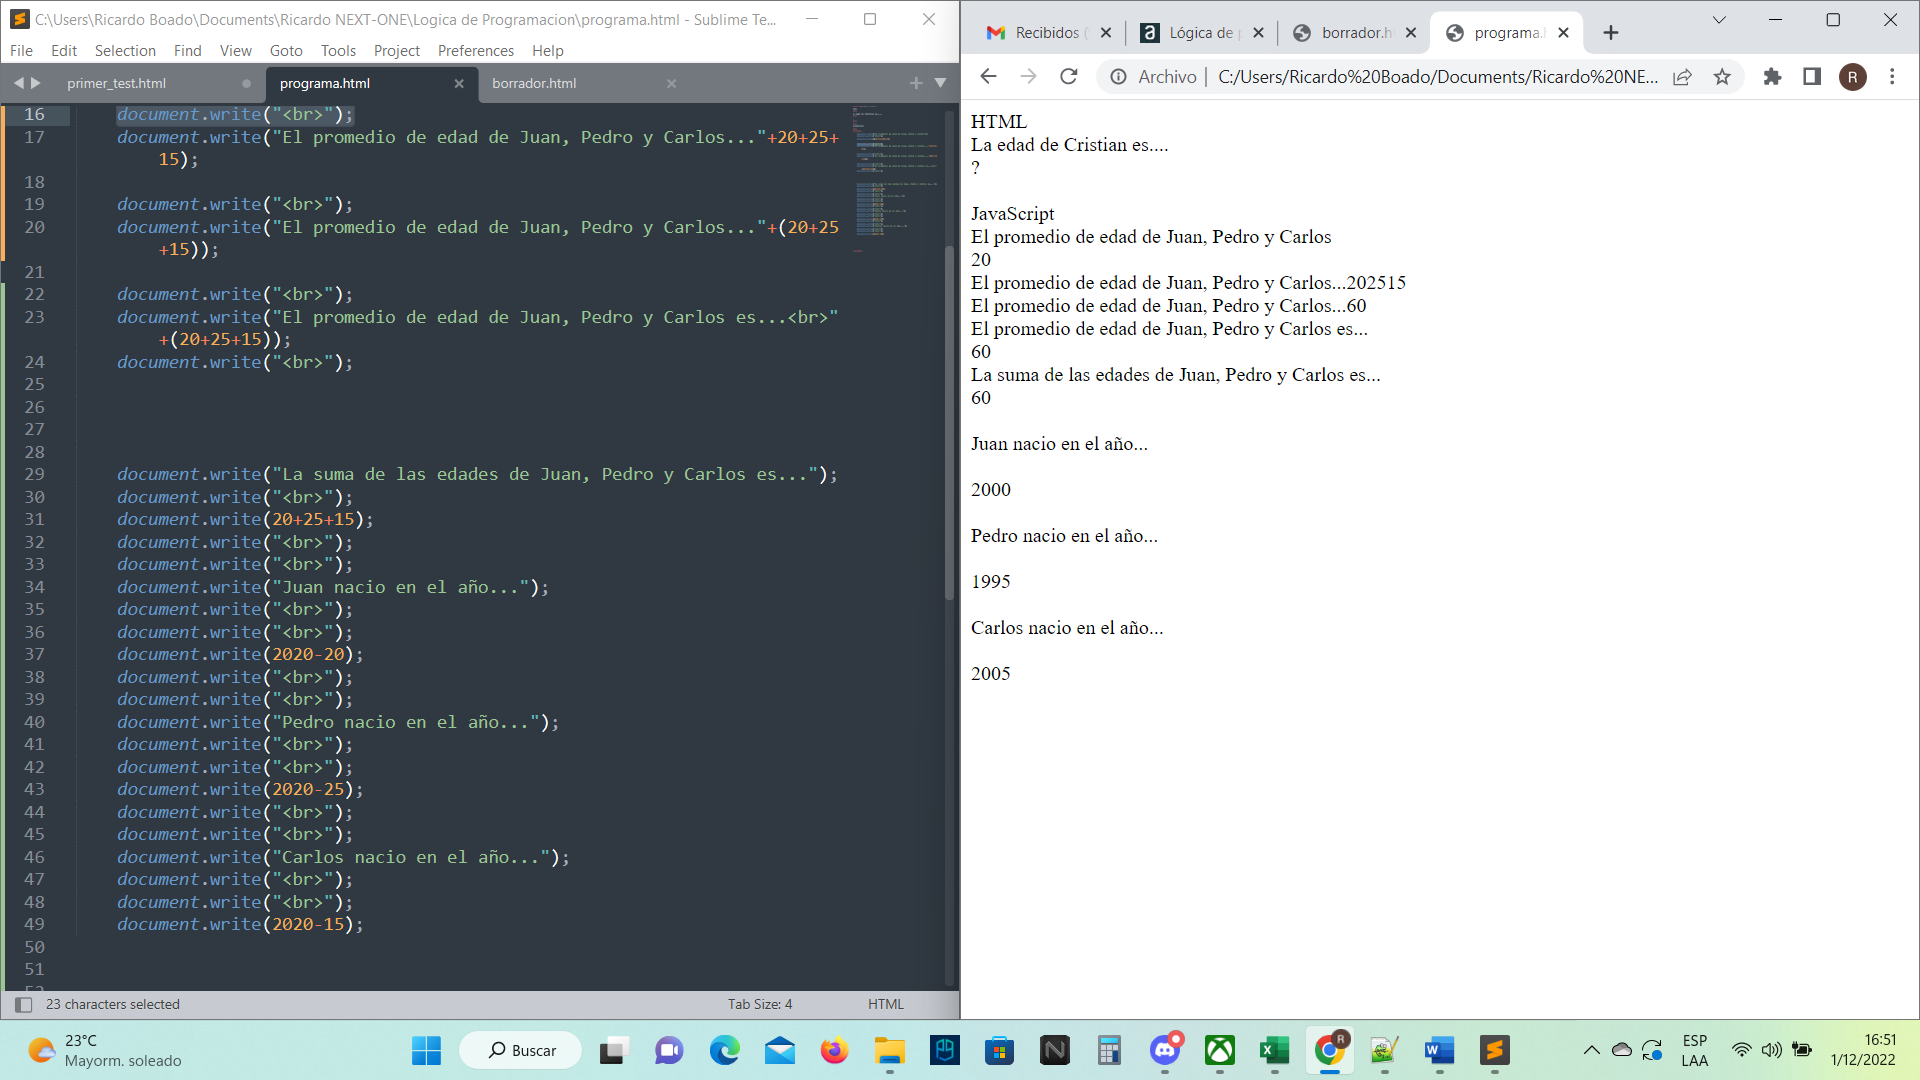Click the Buscar taskbar search box
Viewport: 1920px width, 1080px height.
click(520, 1050)
